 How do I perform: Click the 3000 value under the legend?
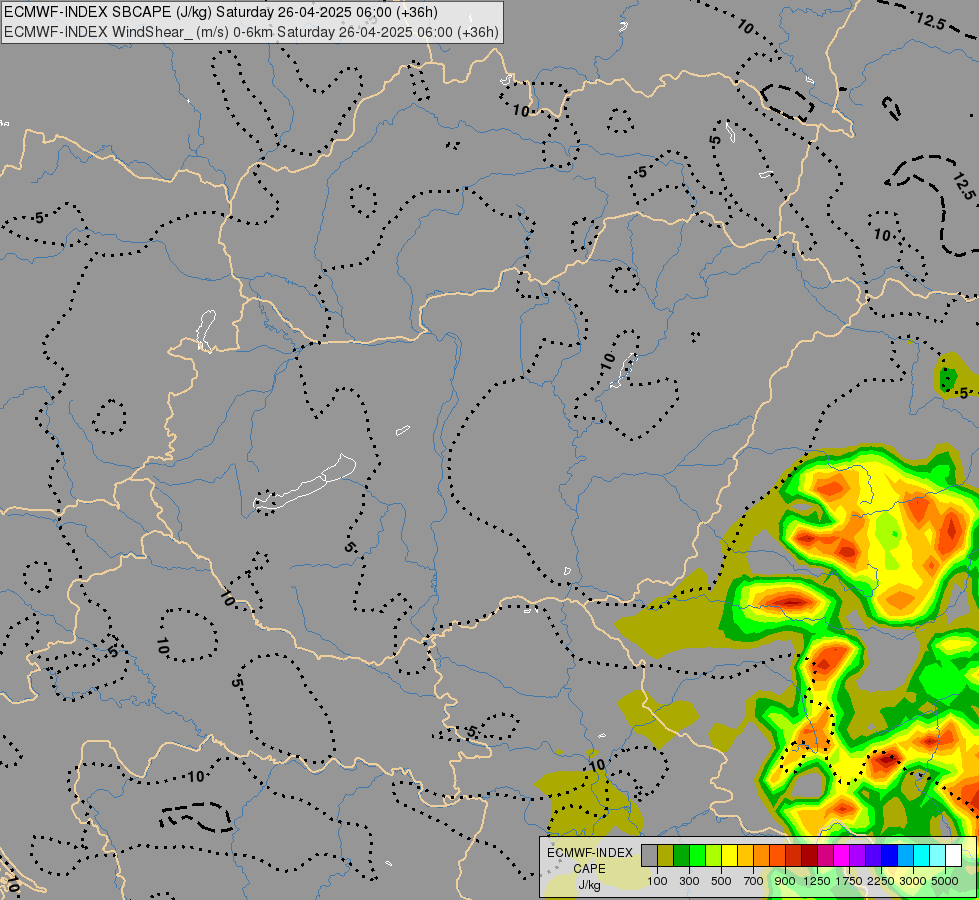pos(913,881)
